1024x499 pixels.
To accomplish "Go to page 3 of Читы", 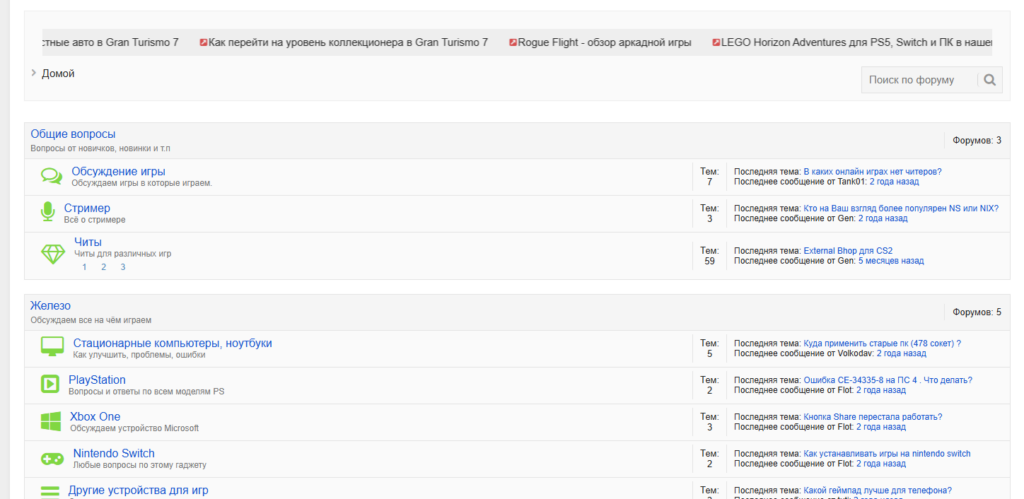I will click(123, 267).
